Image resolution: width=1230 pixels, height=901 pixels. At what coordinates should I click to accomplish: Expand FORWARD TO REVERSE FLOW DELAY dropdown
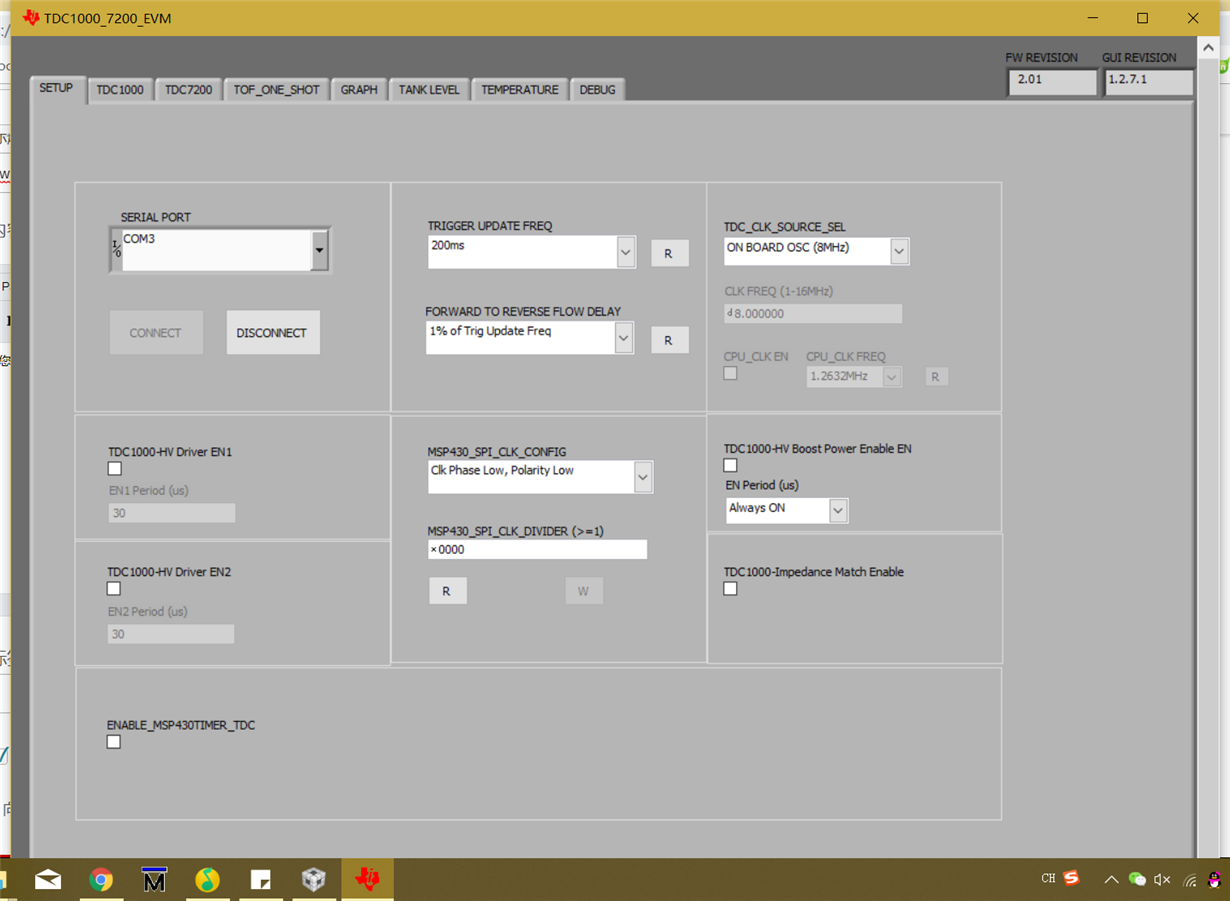coord(624,338)
